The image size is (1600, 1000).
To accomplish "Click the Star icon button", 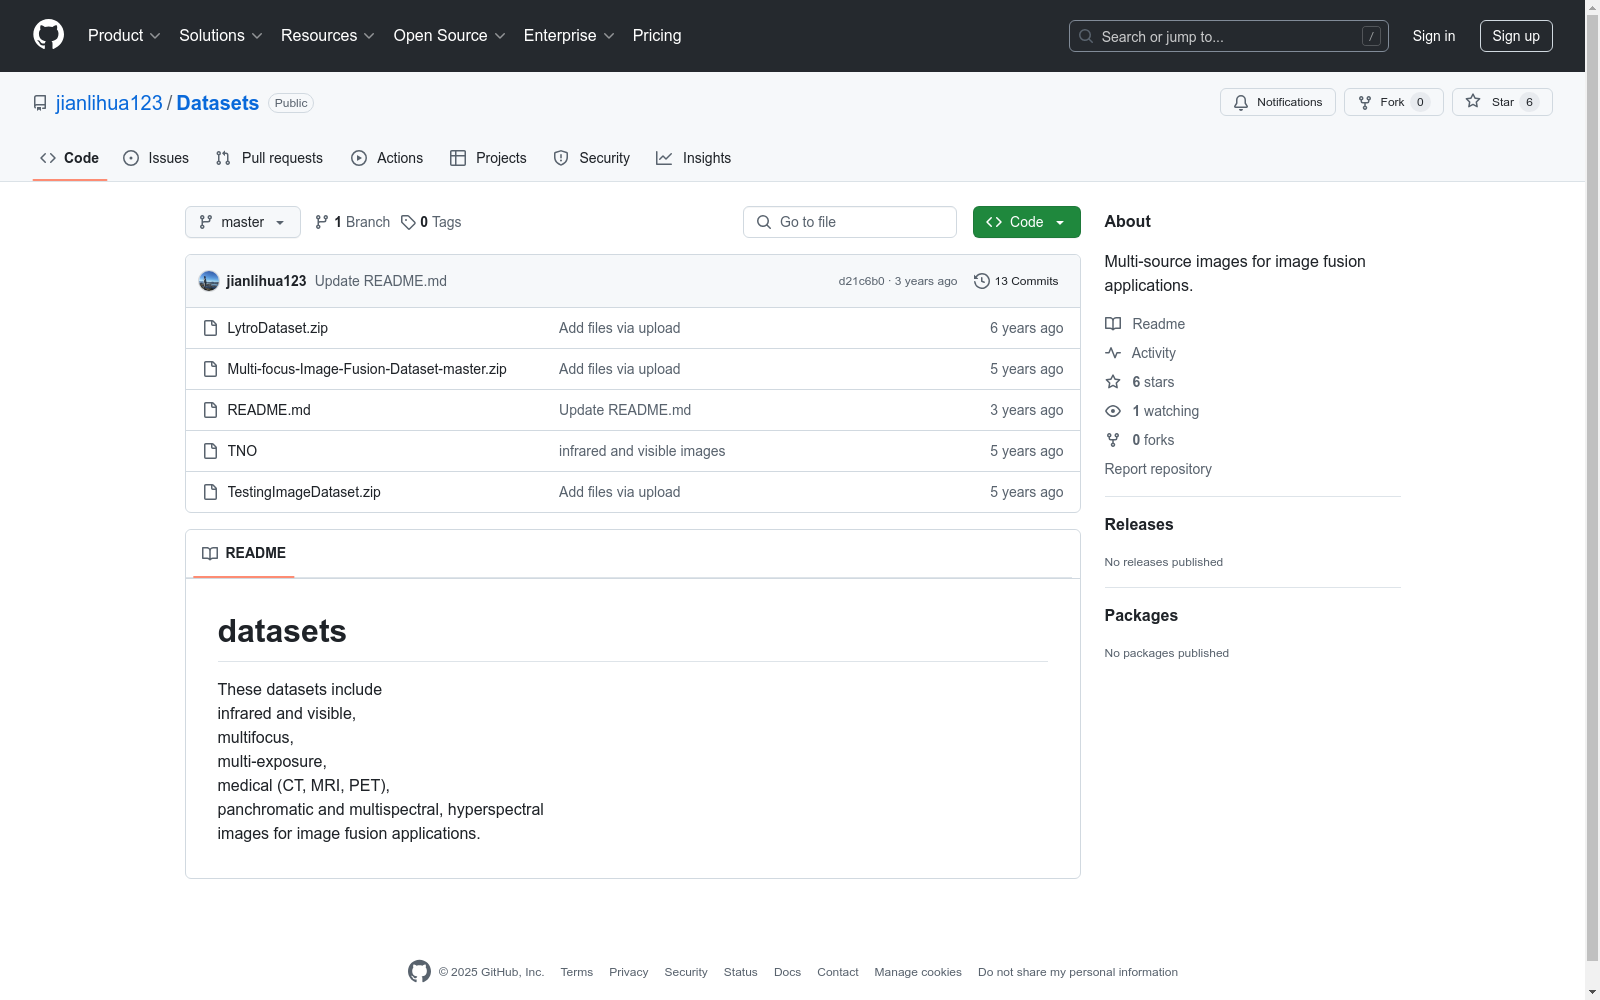I will [x=1473, y=102].
